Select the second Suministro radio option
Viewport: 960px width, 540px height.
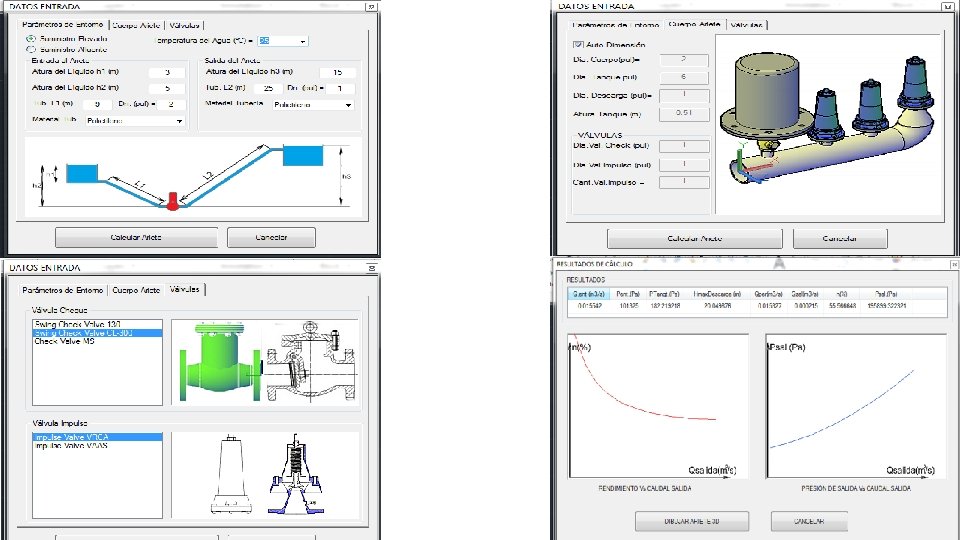[31, 49]
